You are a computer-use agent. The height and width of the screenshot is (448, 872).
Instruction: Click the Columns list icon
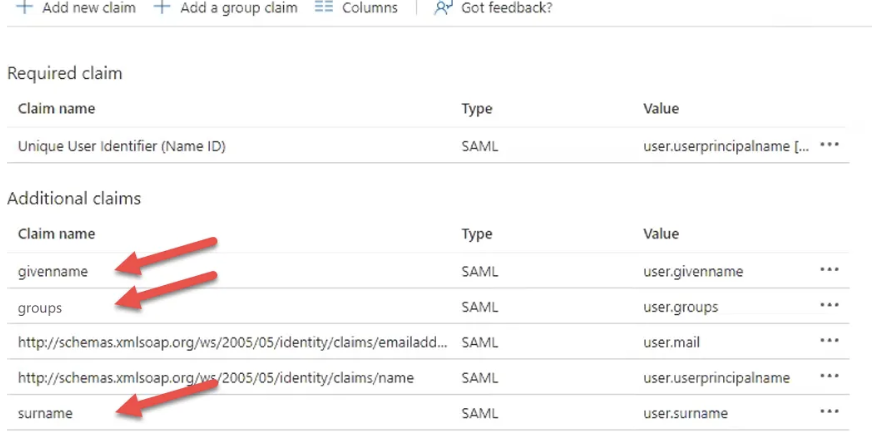(x=324, y=7)
